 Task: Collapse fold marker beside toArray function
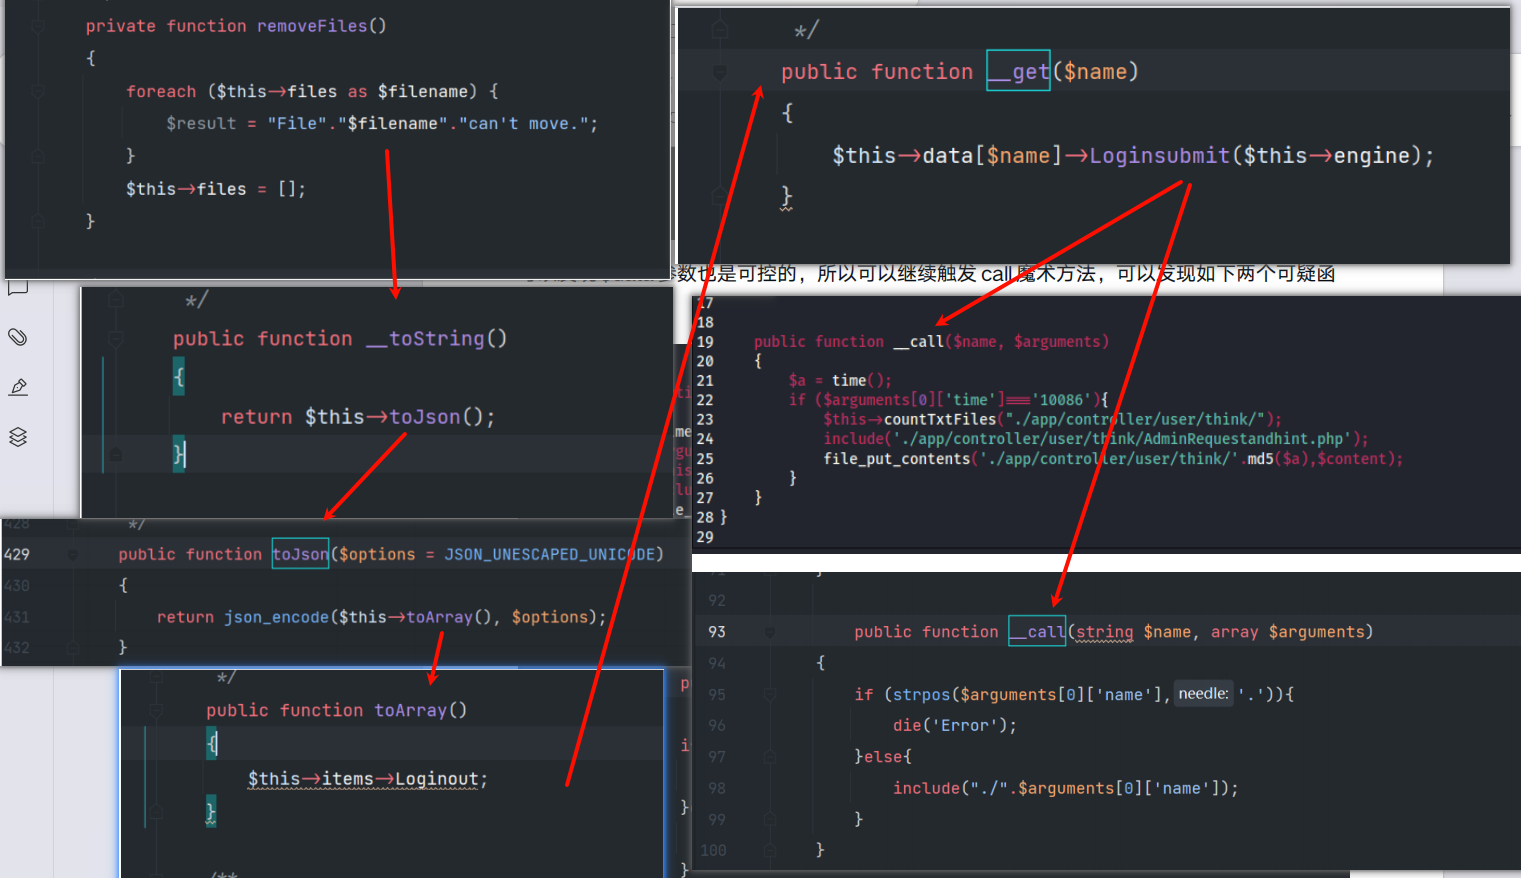click(155, 710)
